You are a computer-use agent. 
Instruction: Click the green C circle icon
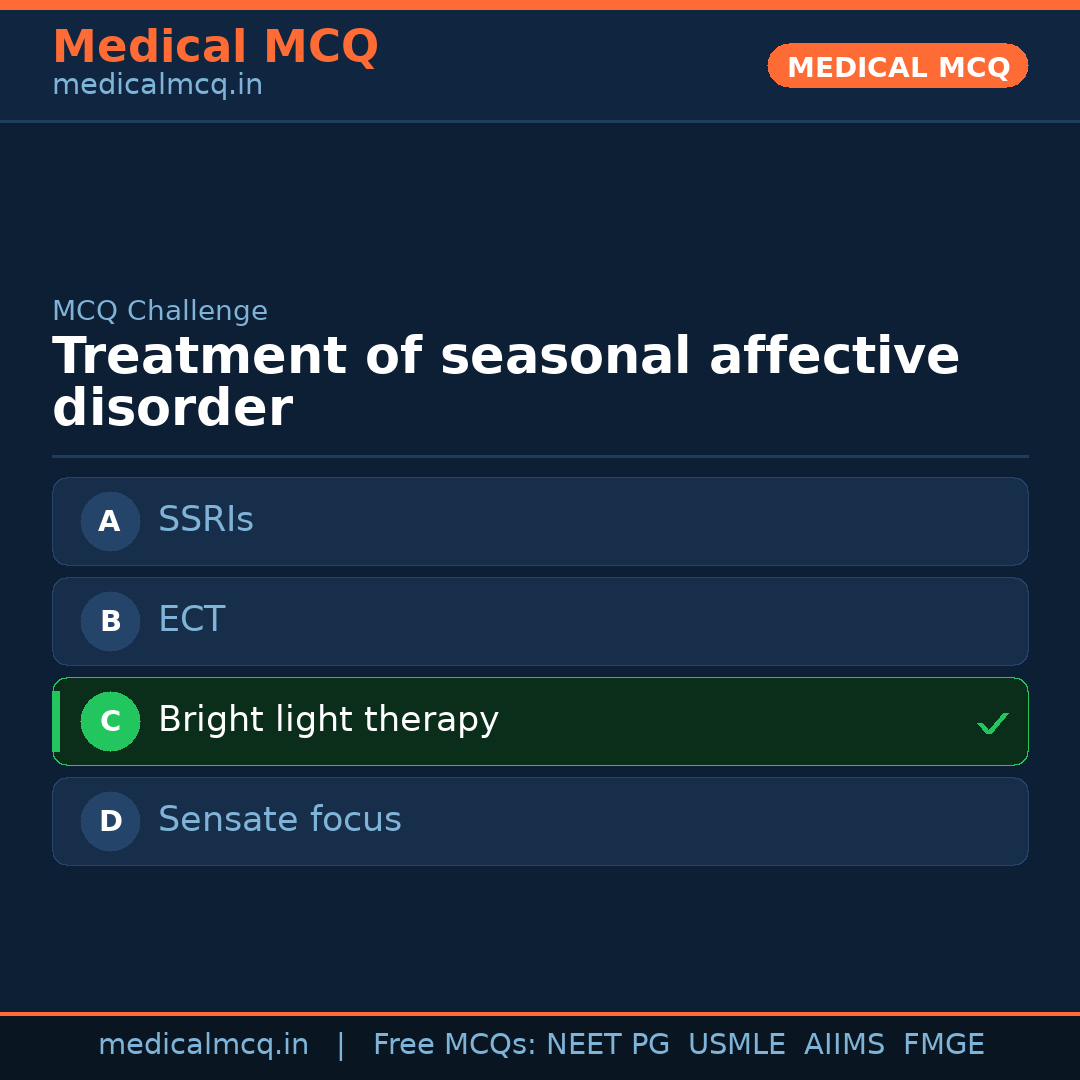pyautogui.click(x=110, y=721)
